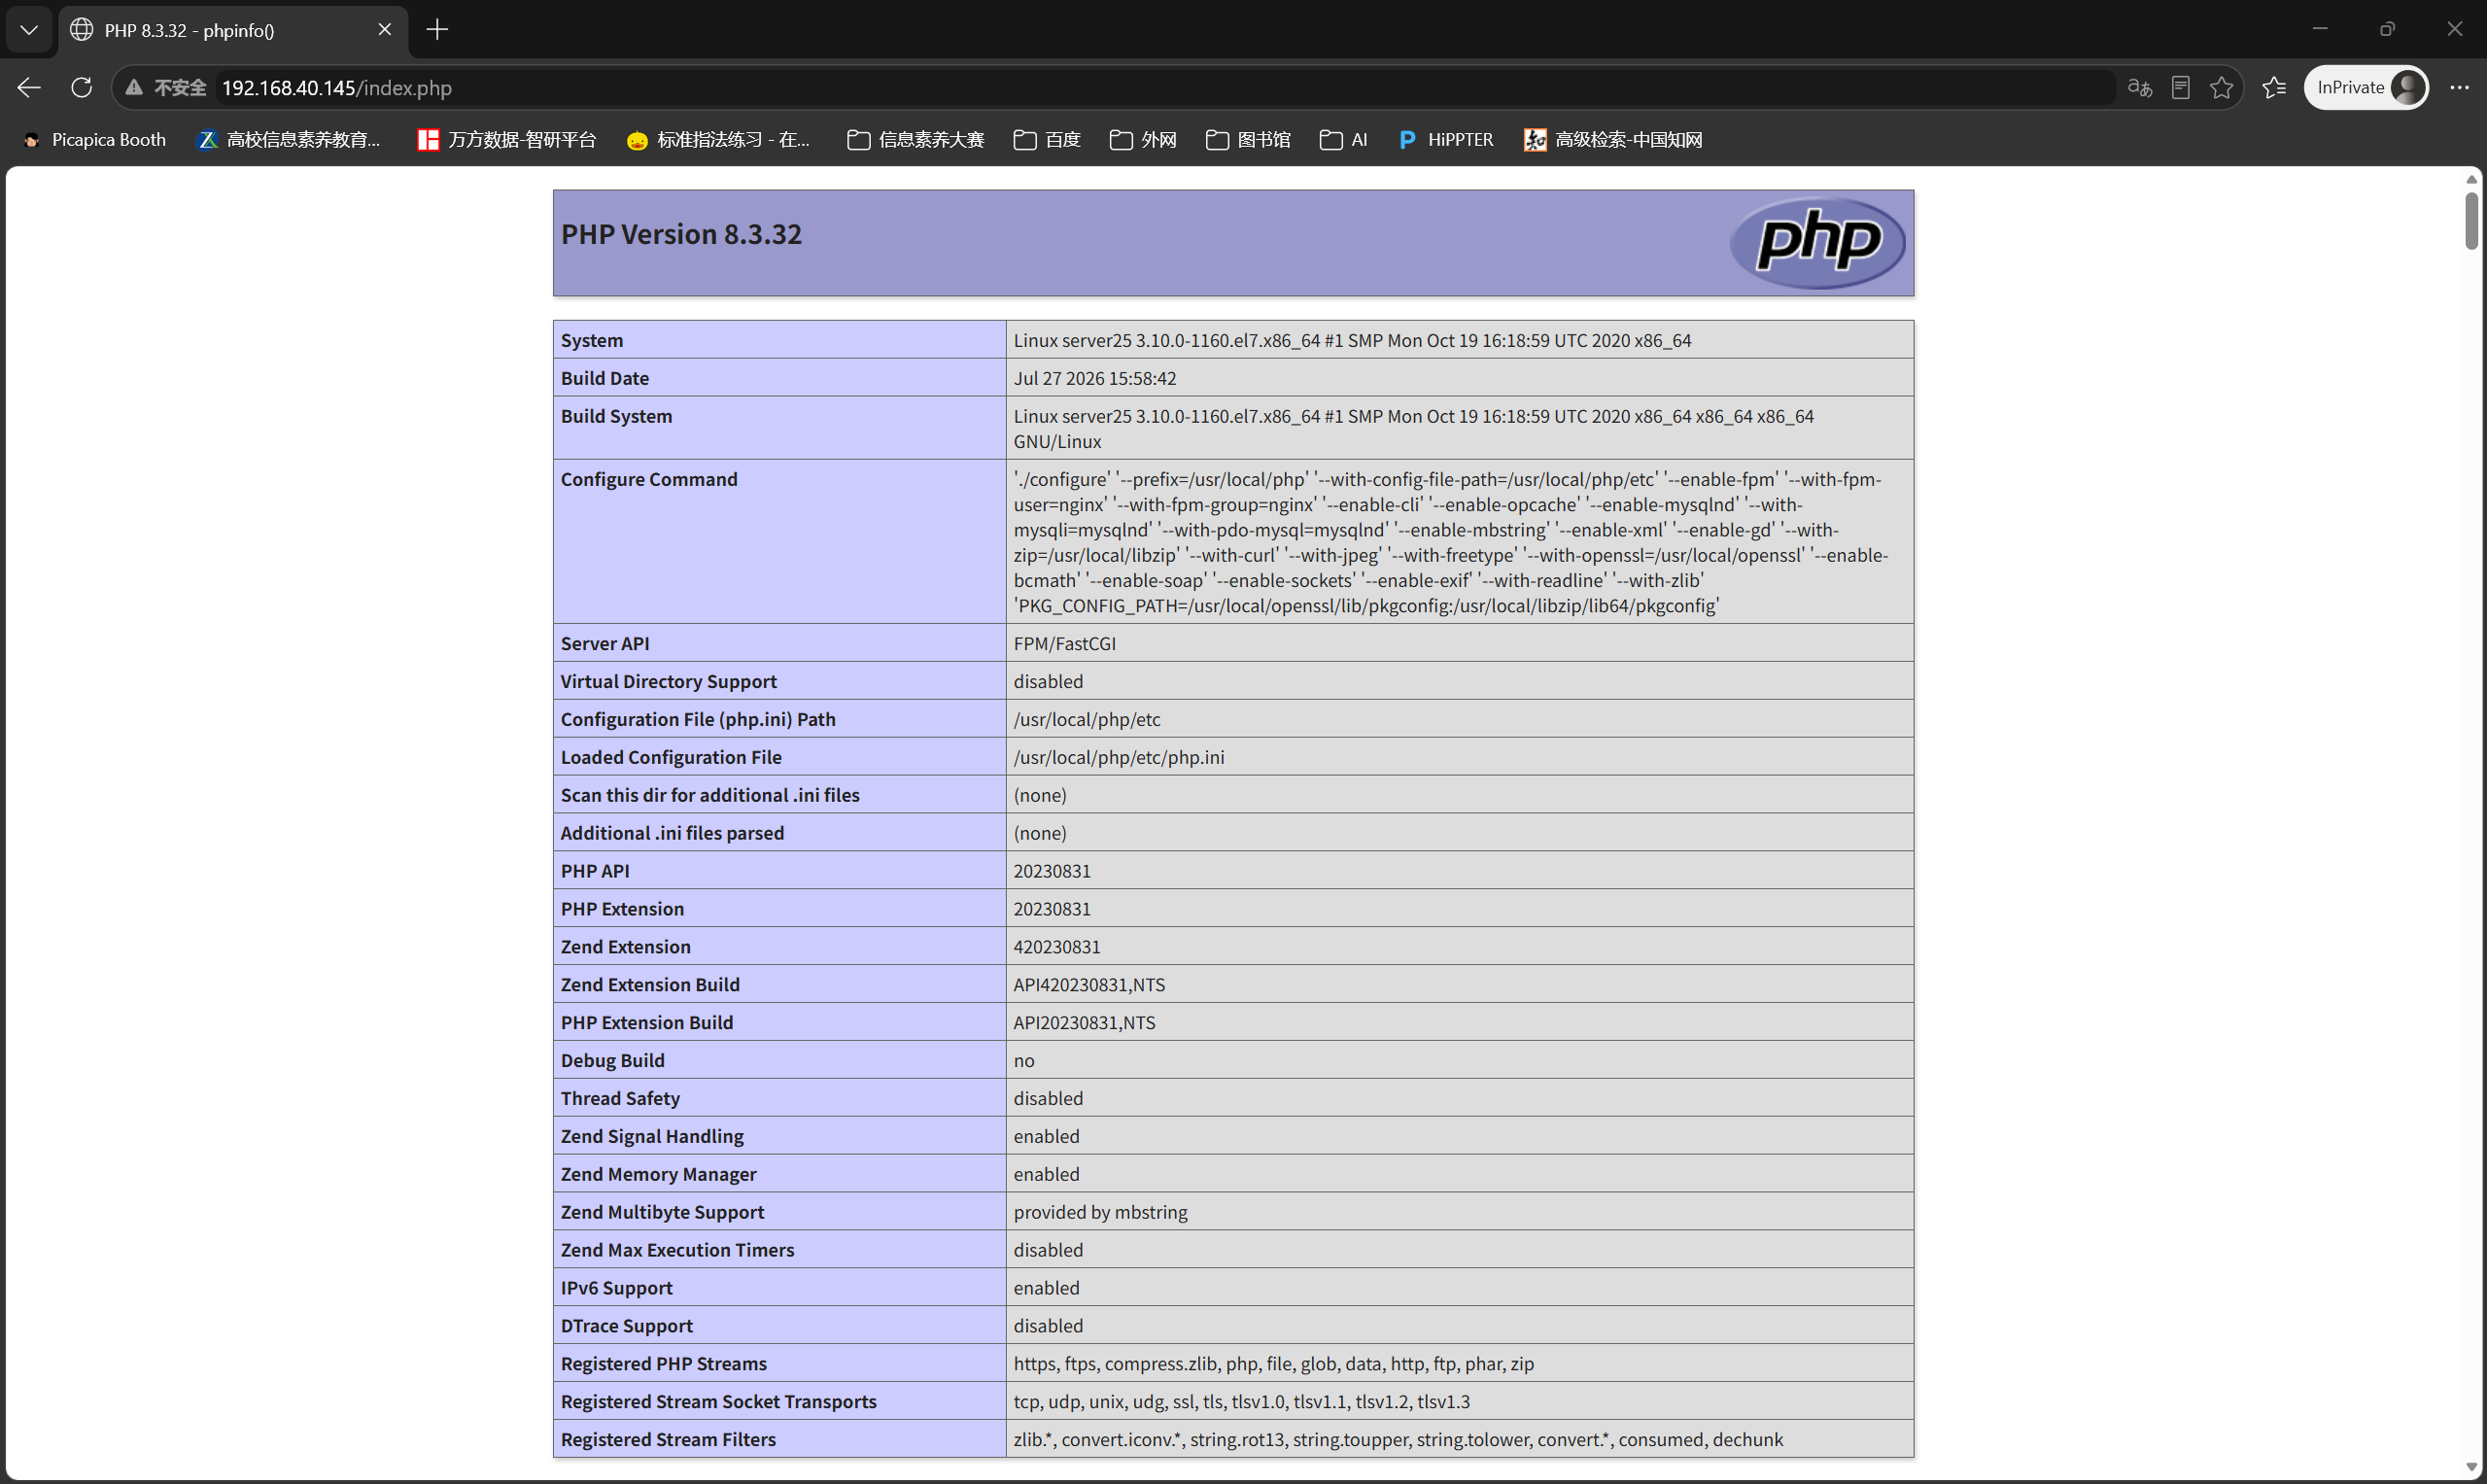Restore down the browser window
This screenshot has width=2487, height=1484.
tap(2387, 29)
